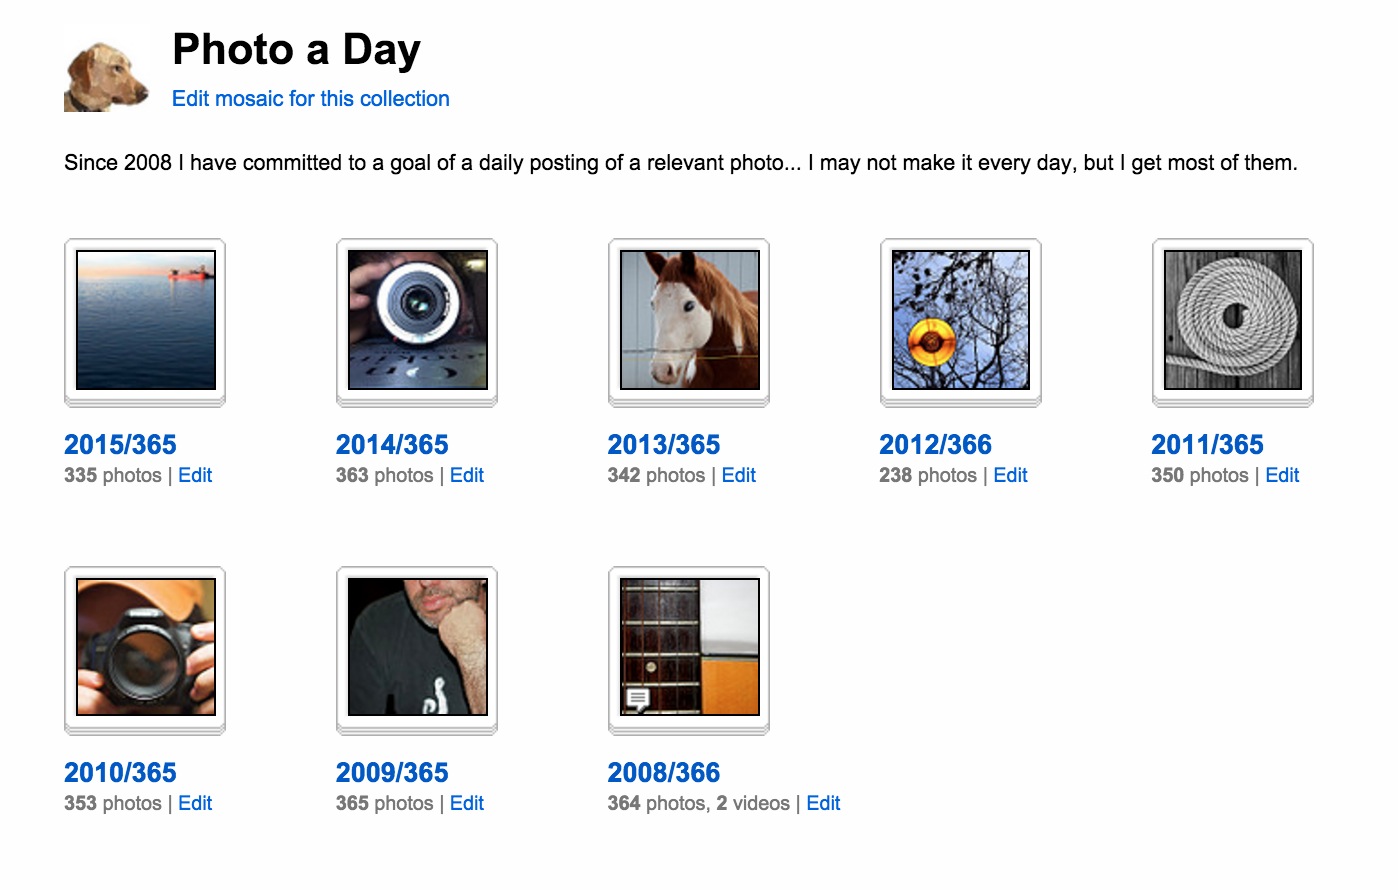Edit the 2008/366 album with videos
The height and width of the screenshot is (890, 1398).
click(823, 804)
